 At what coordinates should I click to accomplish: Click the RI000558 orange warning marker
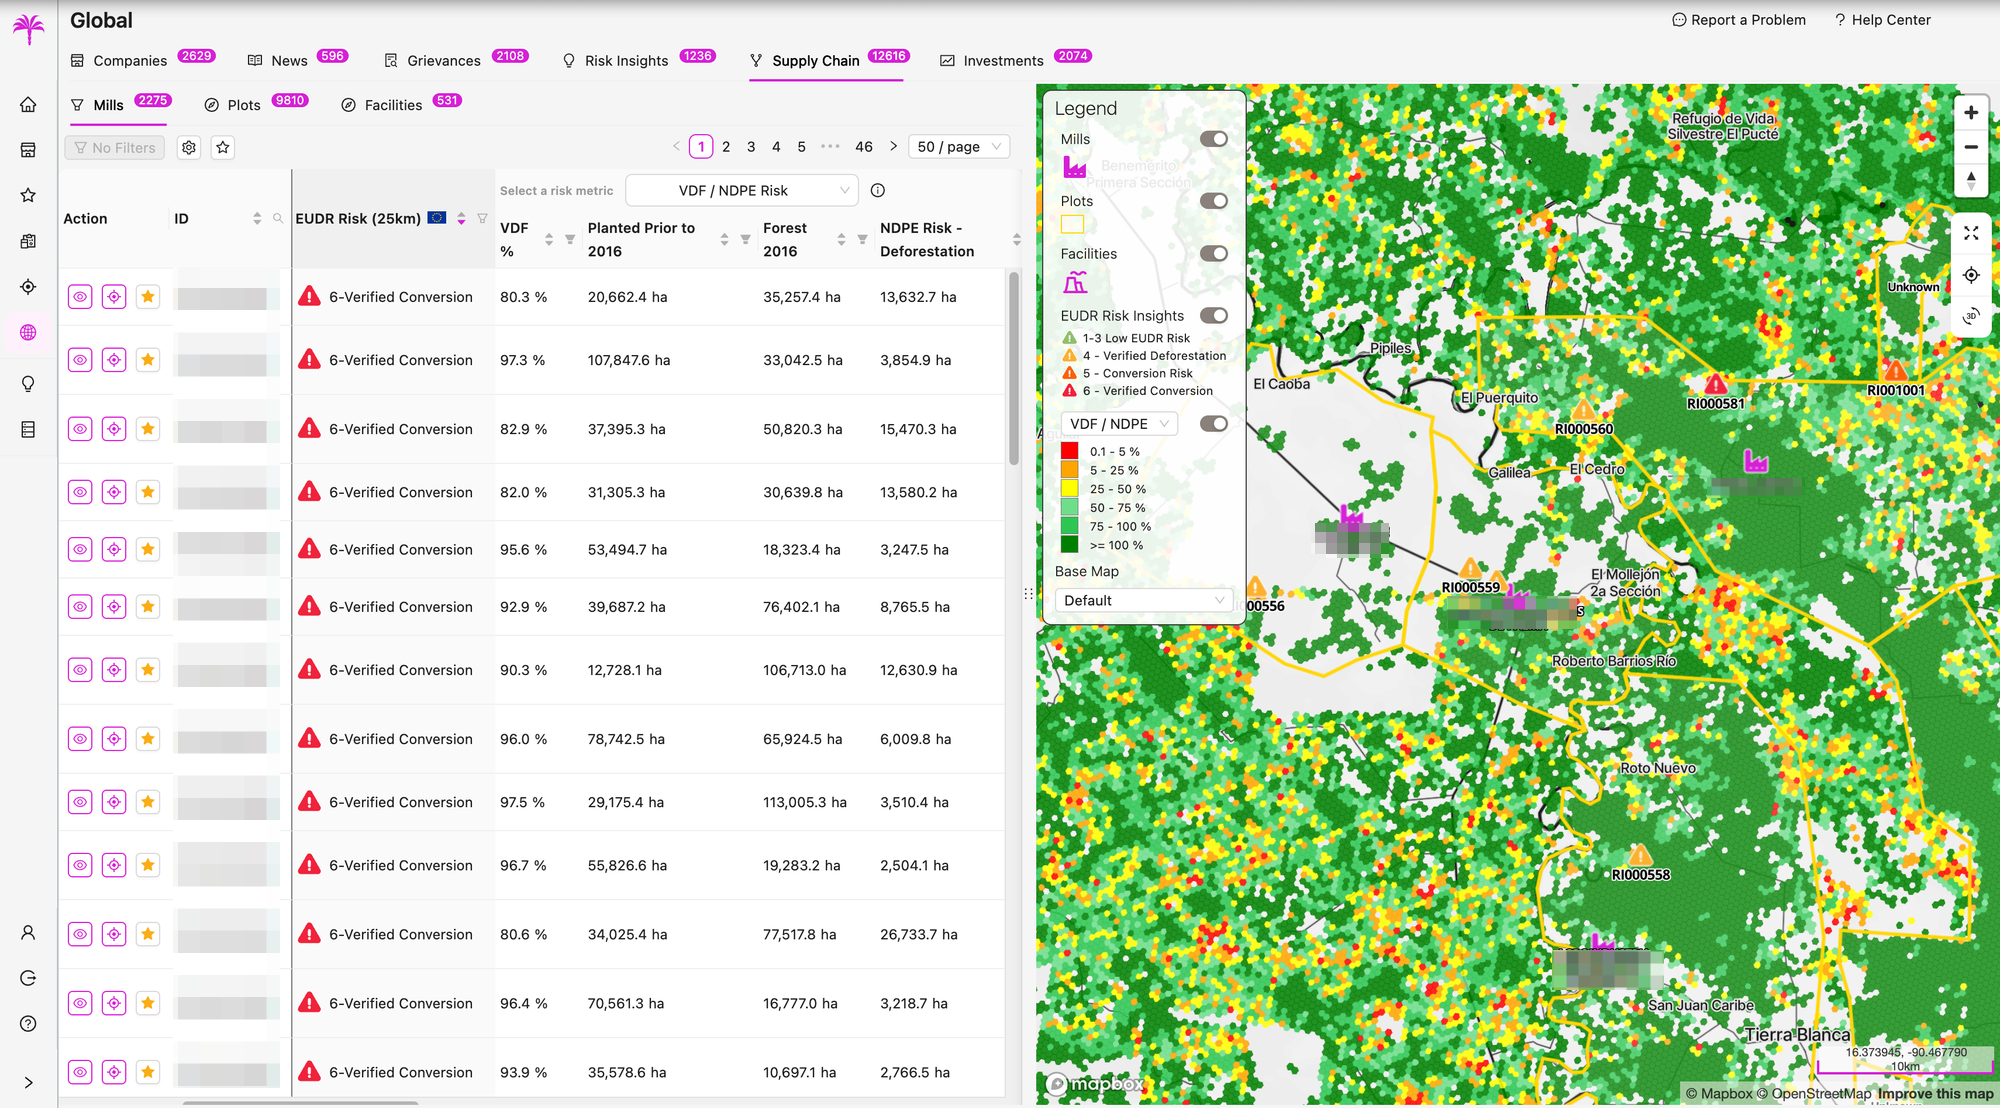1641,856
